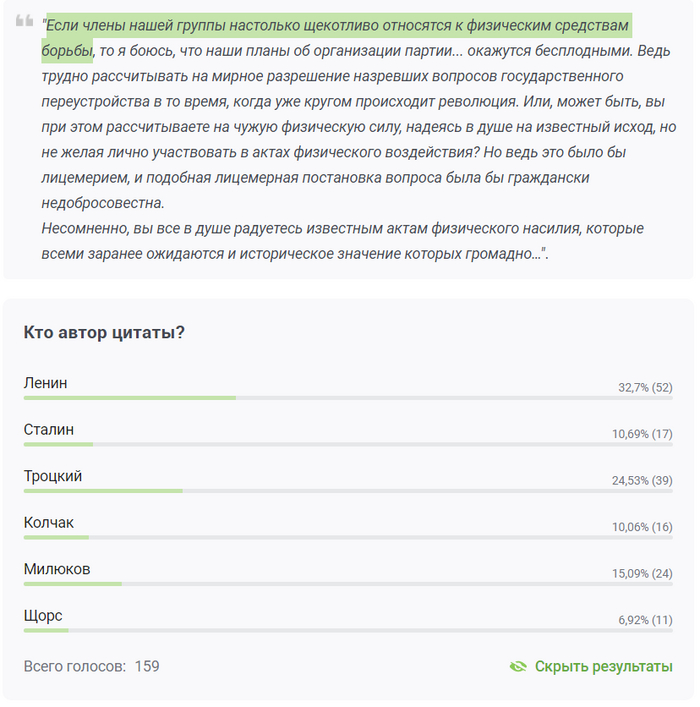Select the Ленин answer option
This screenshot has width=700, height=707.
[46, 383]
